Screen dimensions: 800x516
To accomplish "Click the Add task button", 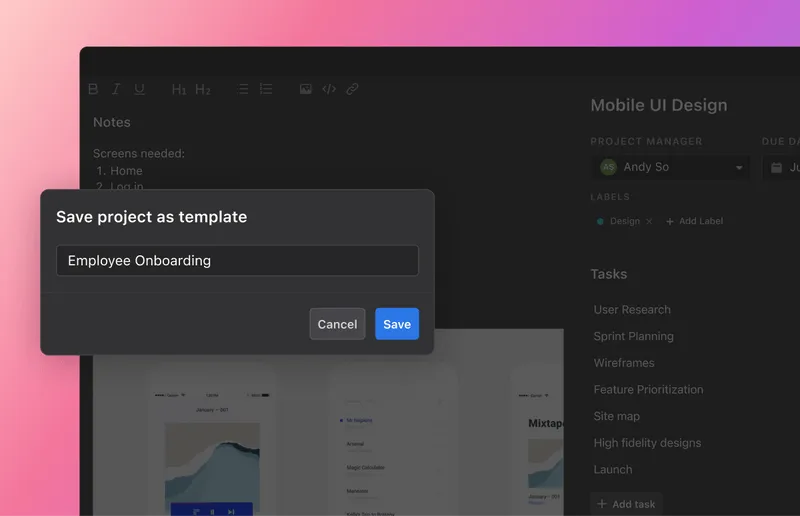I will [x=626, y=504].
